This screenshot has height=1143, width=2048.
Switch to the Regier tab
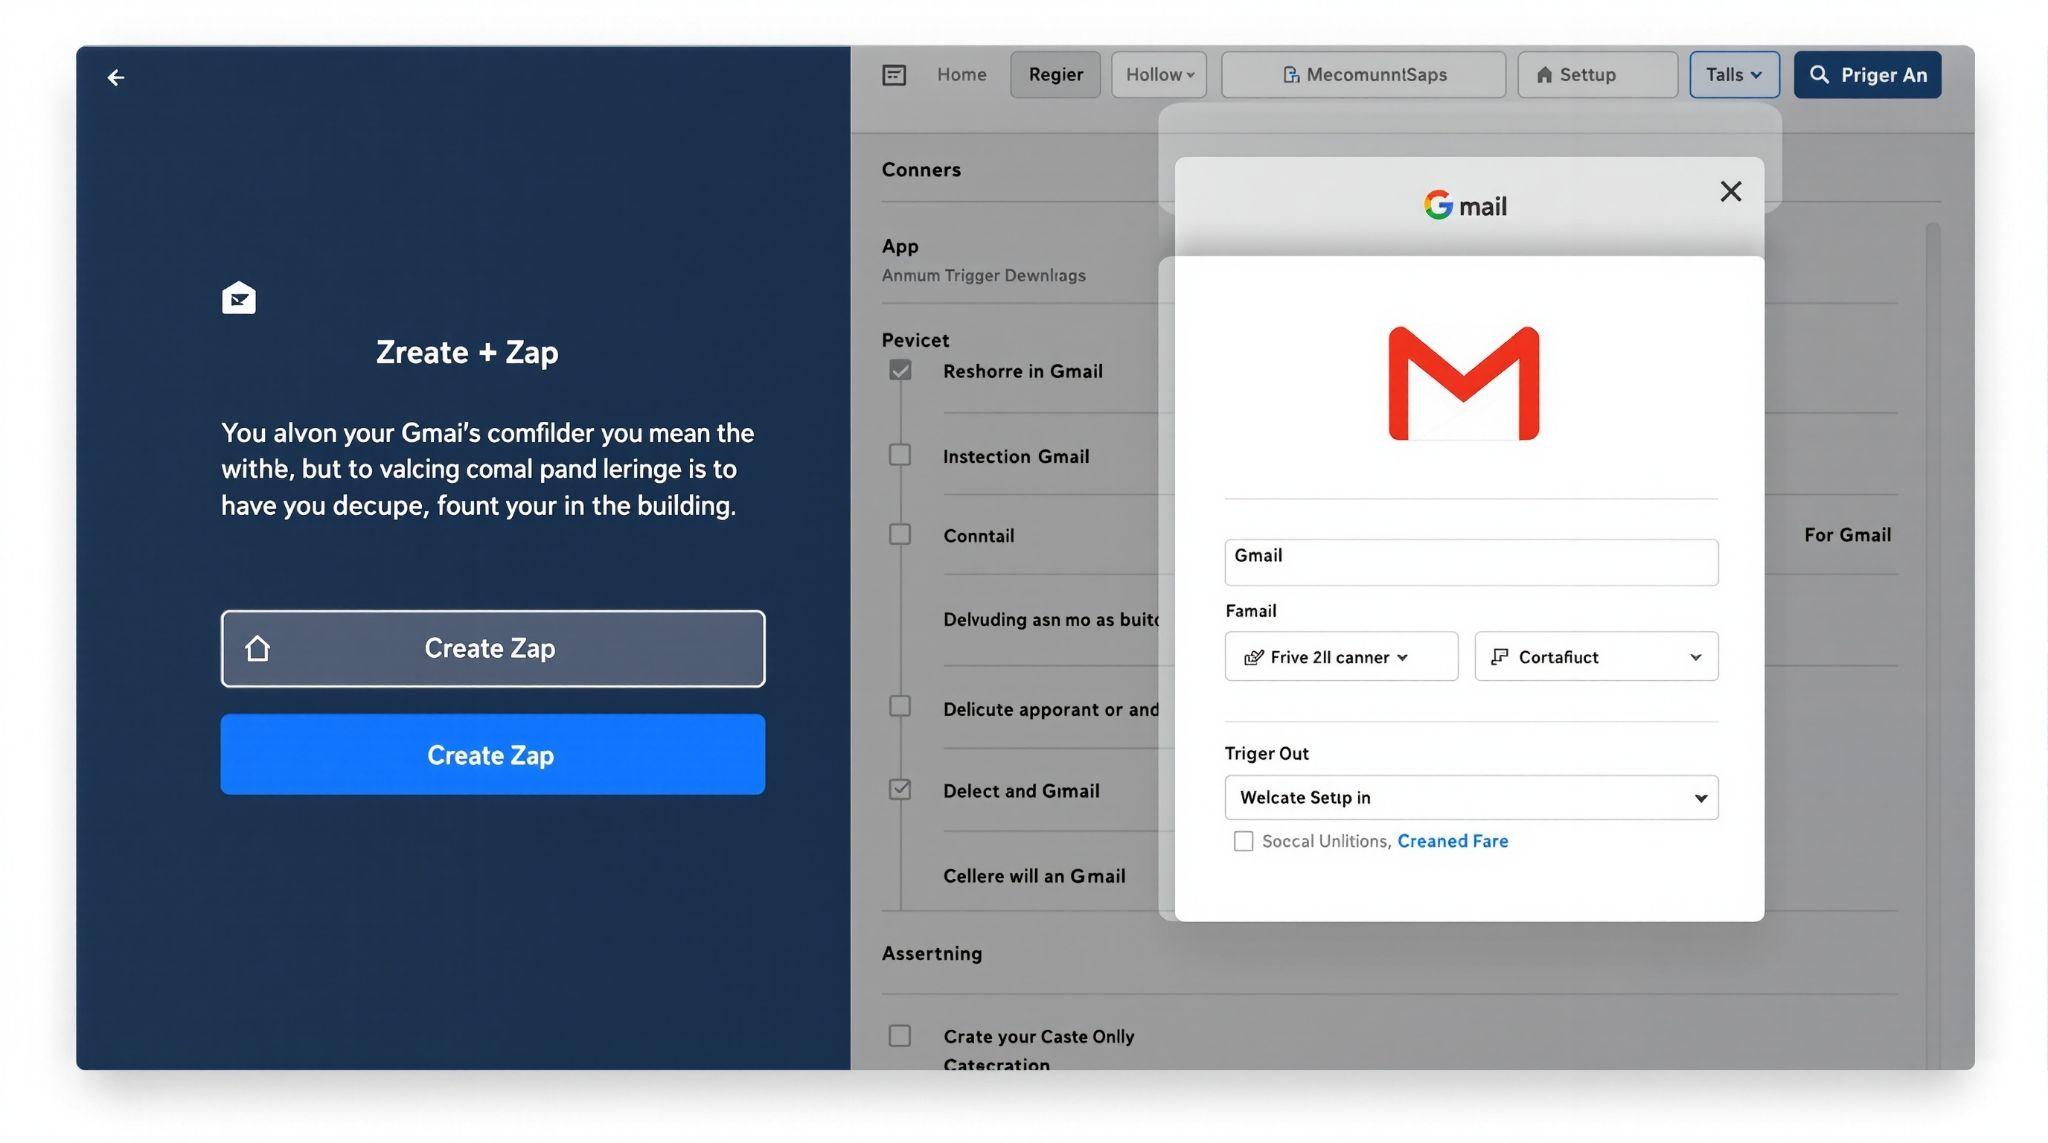click(1055, 75)
